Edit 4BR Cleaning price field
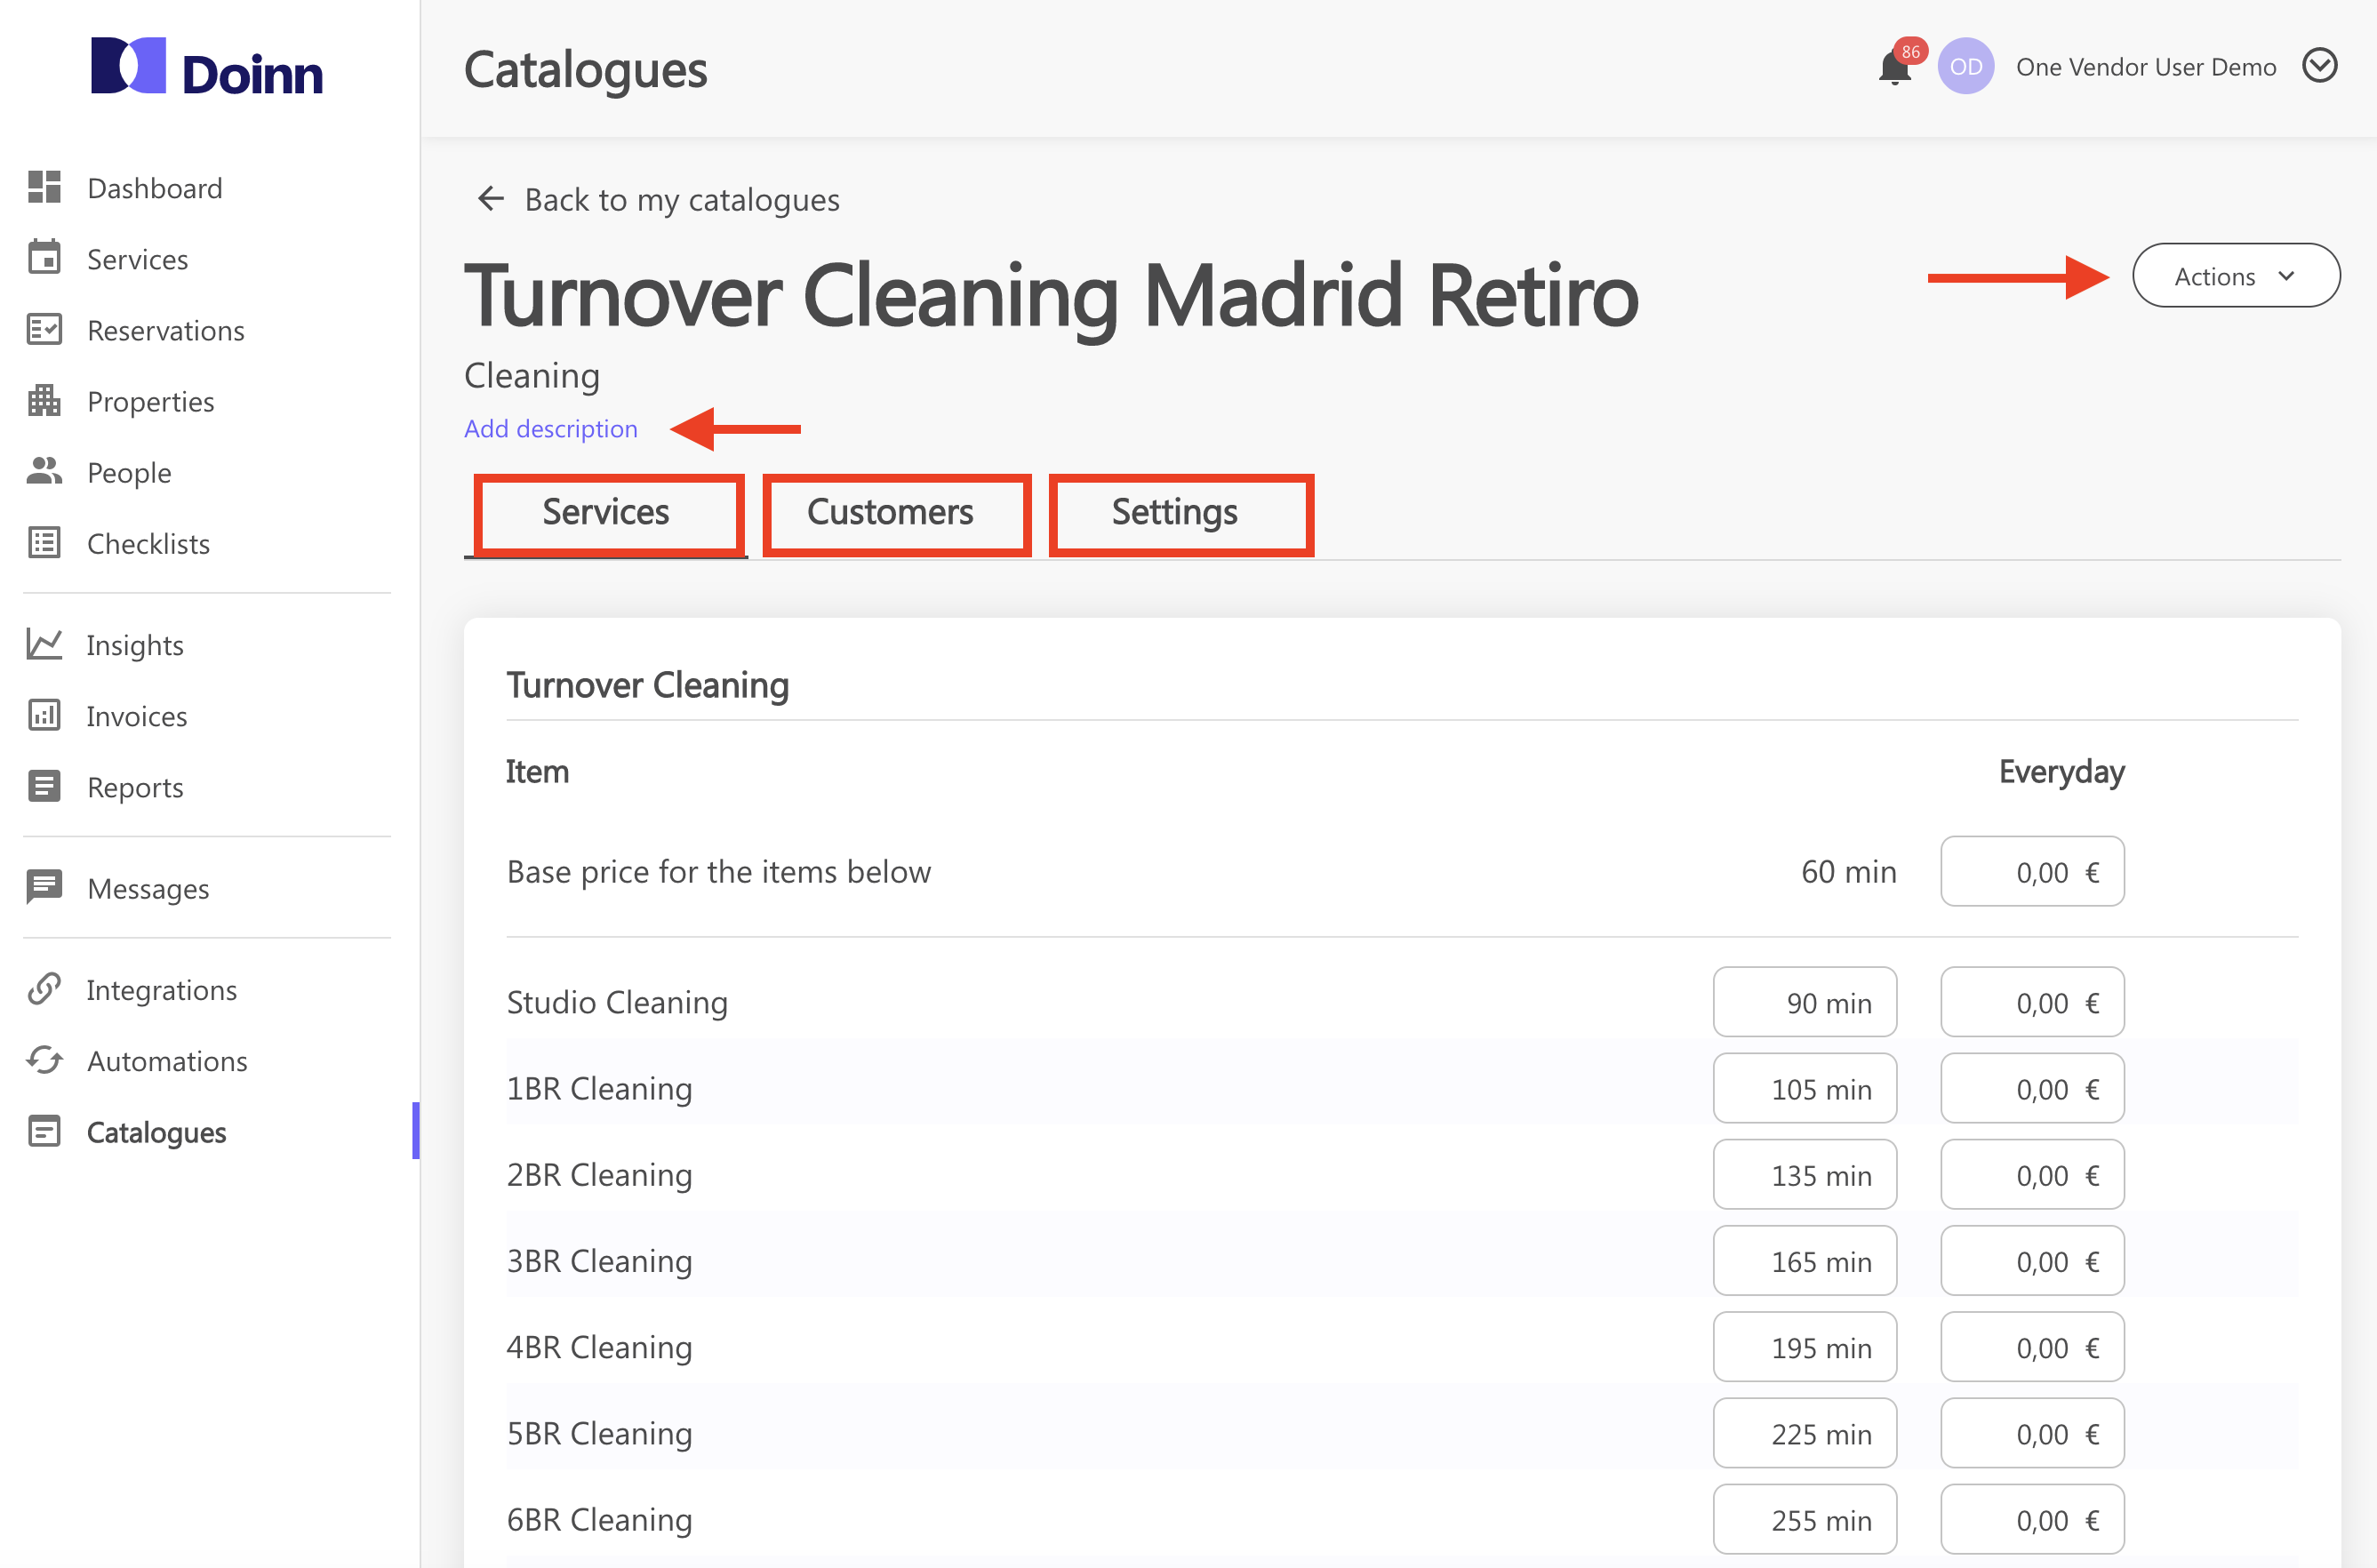This screenshot has width=2377, height=1568. [2032, 1347]
